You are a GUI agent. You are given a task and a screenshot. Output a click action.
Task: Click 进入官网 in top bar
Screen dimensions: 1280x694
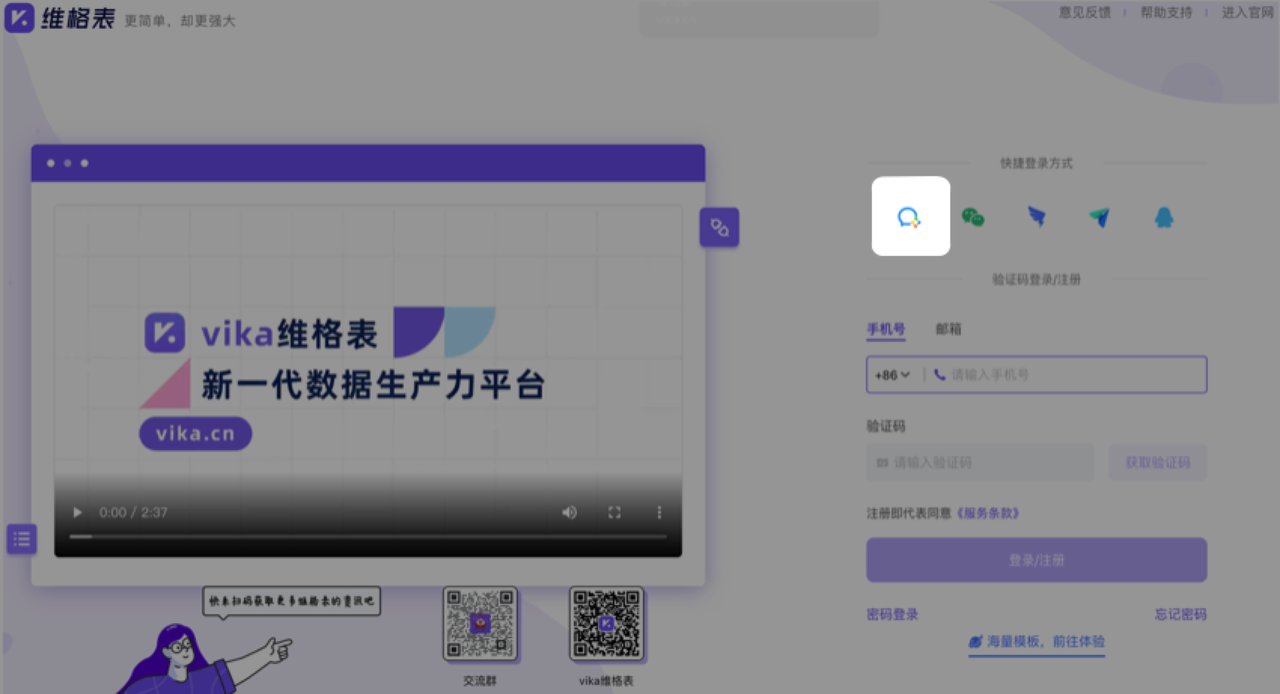(1248, 12)
